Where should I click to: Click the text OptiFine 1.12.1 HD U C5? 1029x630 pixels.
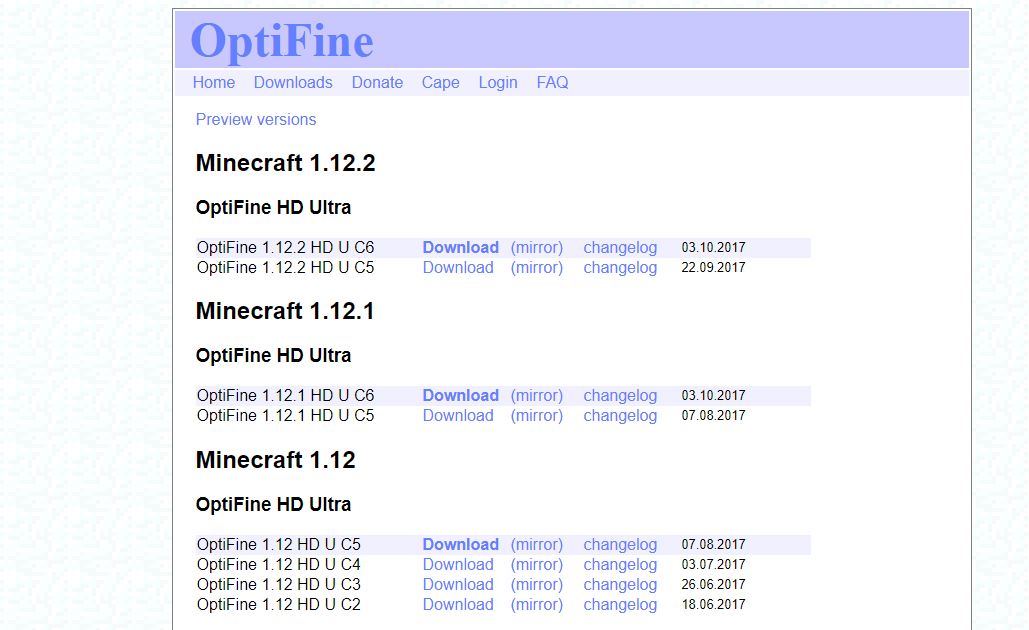pos(285,415)
